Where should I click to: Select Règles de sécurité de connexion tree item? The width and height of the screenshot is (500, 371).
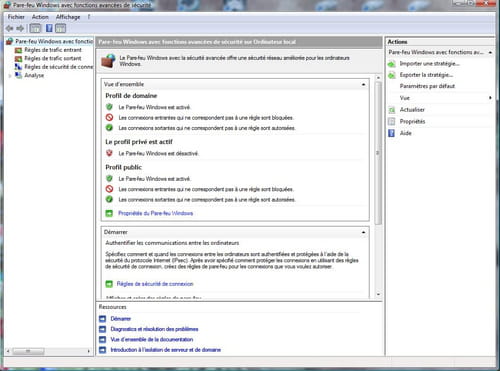(59, 67)
